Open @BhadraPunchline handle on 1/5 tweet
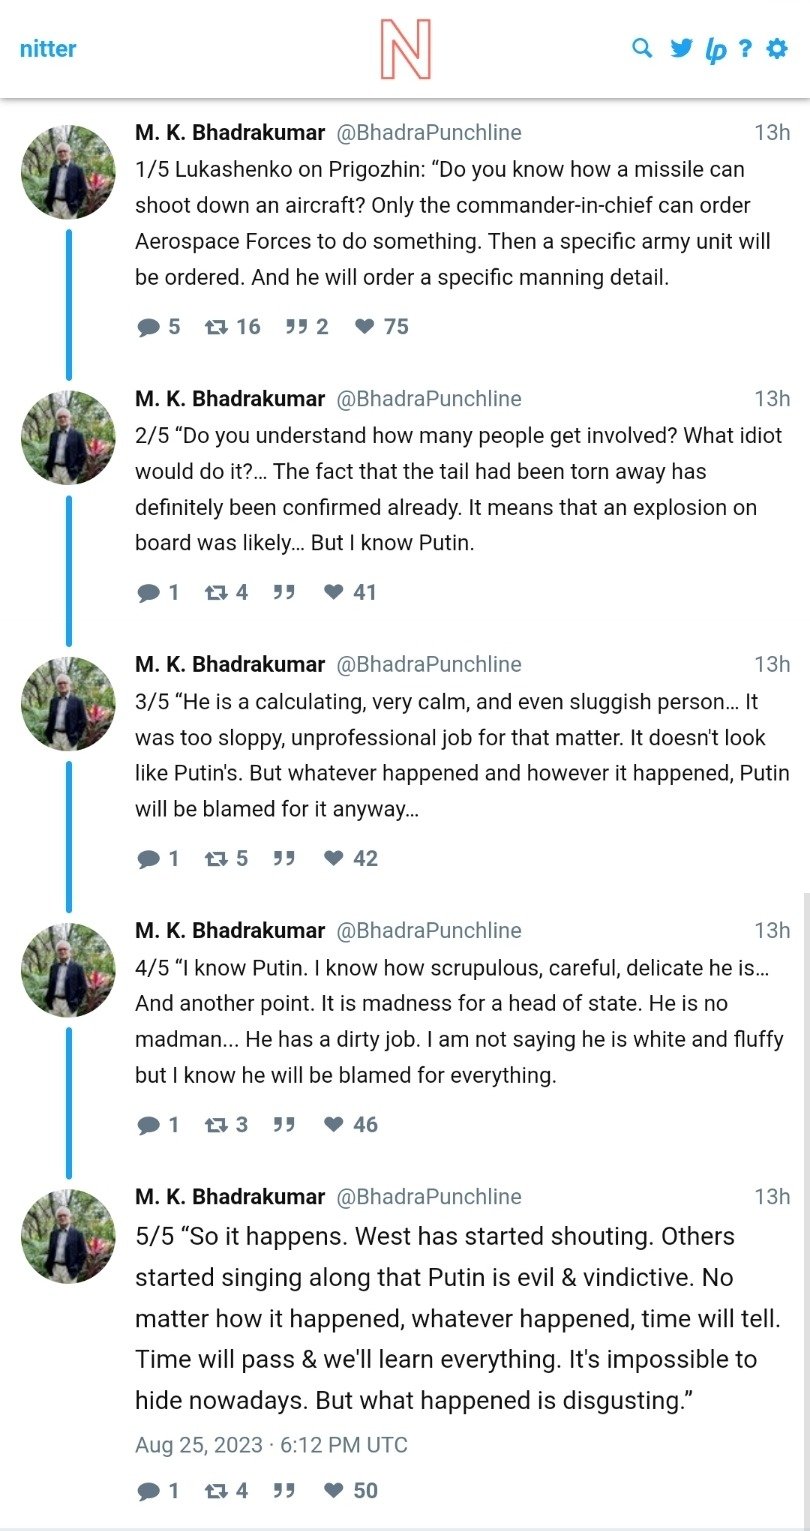Image resolution: width=810 pixels, height=1531 pixels. coord(428,133)
